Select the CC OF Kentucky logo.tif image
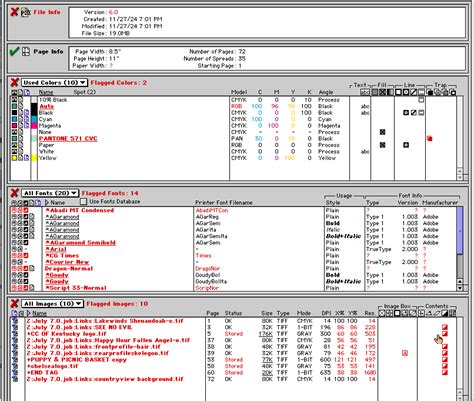This screenshot has width=474, height=401. (67, 334)
